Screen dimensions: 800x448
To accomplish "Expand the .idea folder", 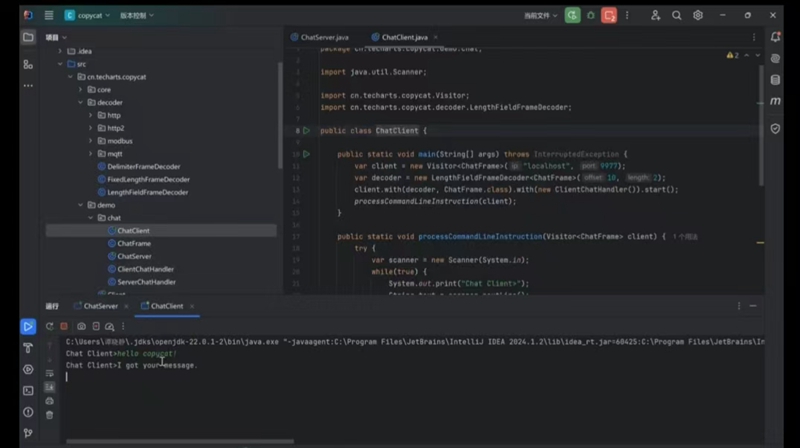I will click(x=60, y=51).
